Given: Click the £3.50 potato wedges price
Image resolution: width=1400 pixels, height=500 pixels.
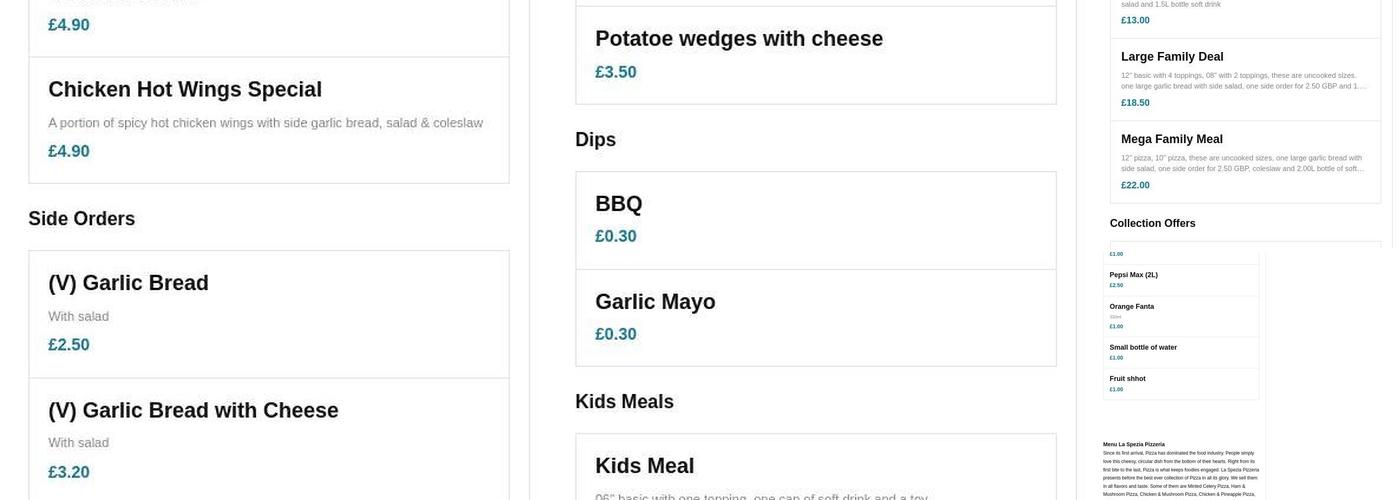Looking at the screenshot, I should point(616,72).
